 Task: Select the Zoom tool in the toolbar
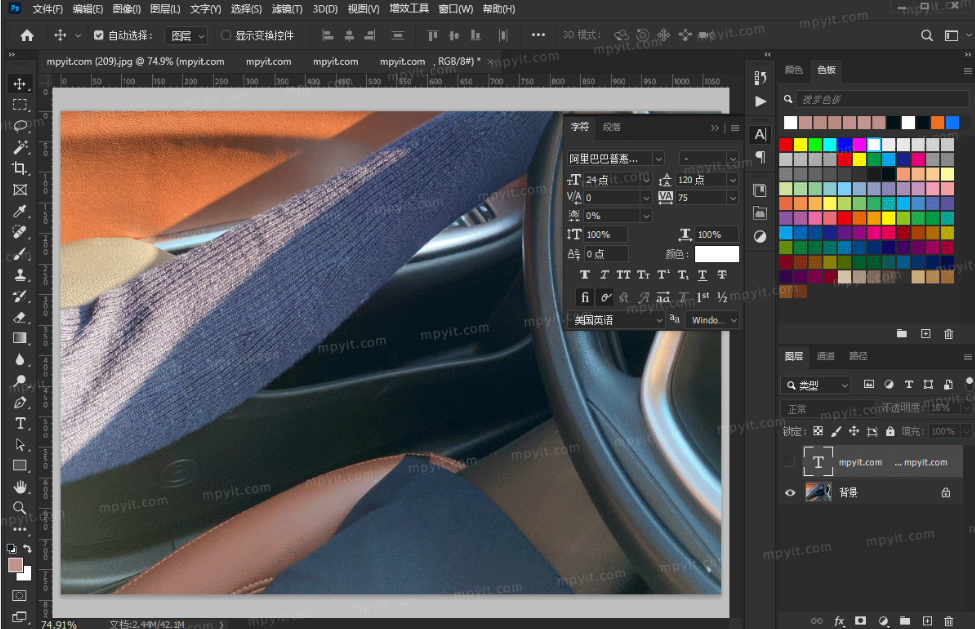coord(20,508)
